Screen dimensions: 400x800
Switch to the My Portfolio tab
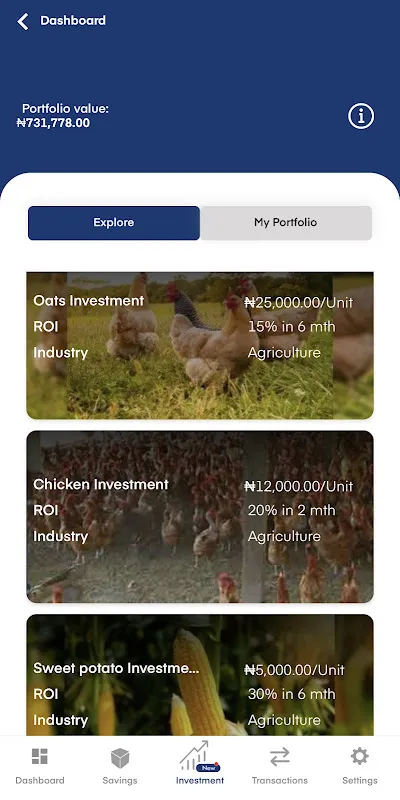click(286, 222)
